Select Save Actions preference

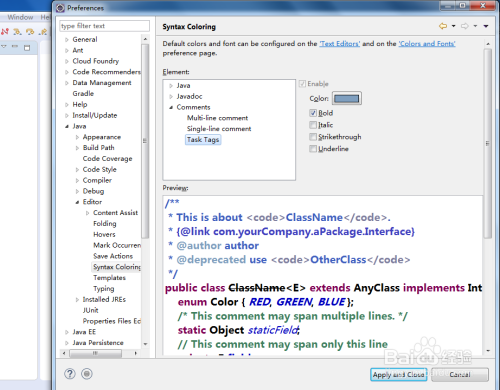[x=113, y=256]
